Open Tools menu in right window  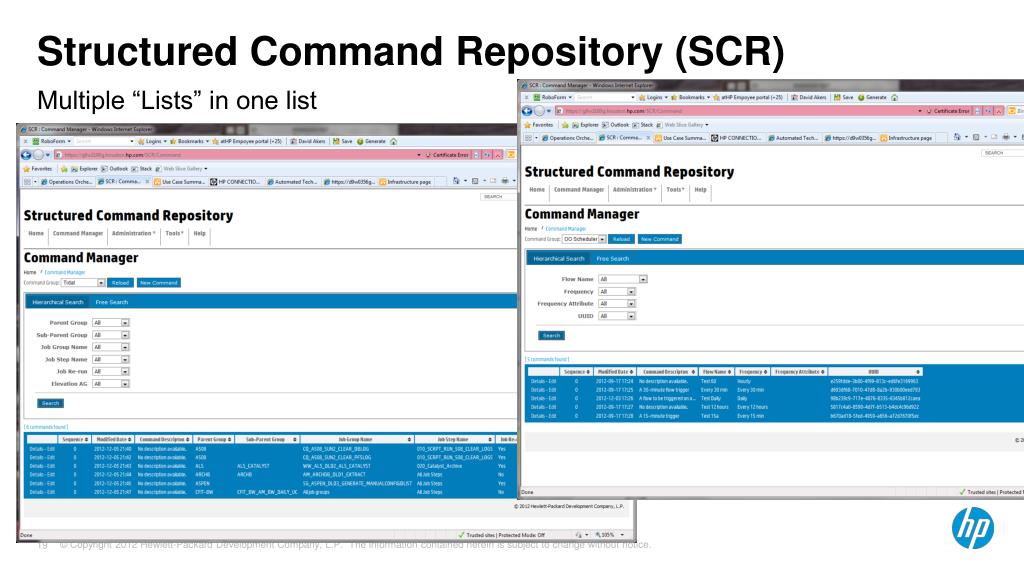click(675, 189)
